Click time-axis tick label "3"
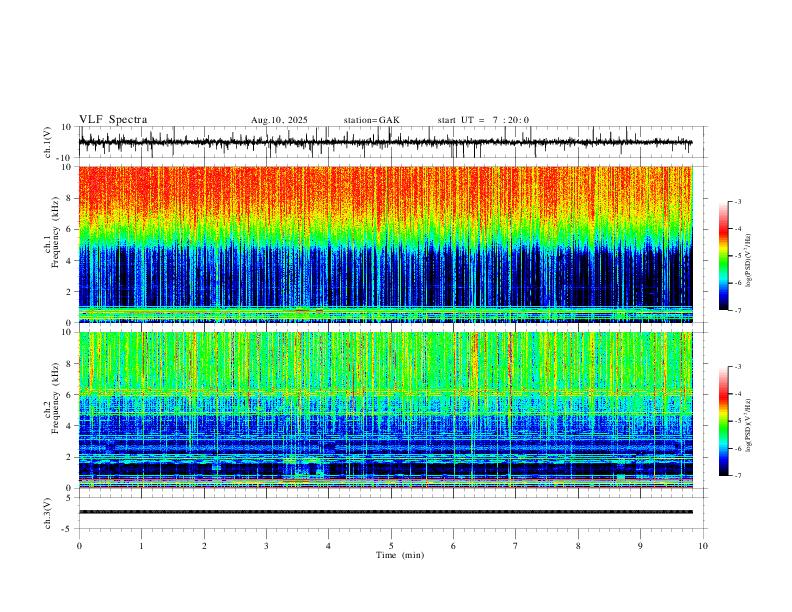 266,546
